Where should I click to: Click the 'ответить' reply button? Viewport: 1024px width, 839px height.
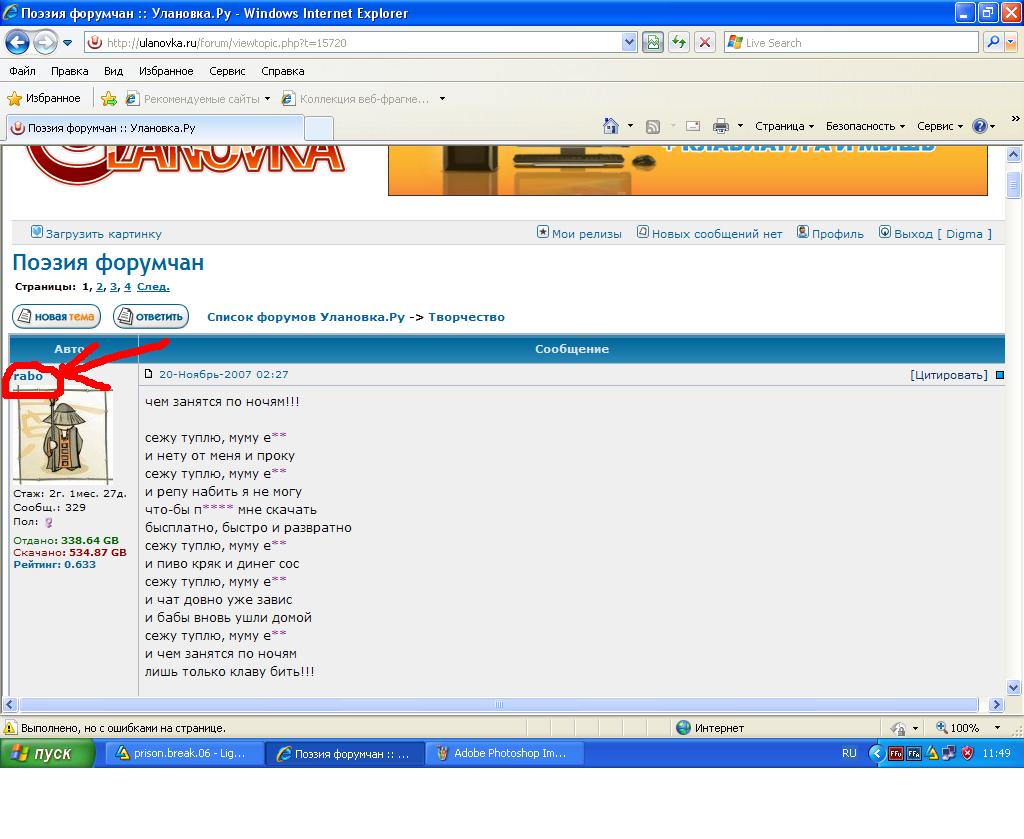[x=151, y=317]
